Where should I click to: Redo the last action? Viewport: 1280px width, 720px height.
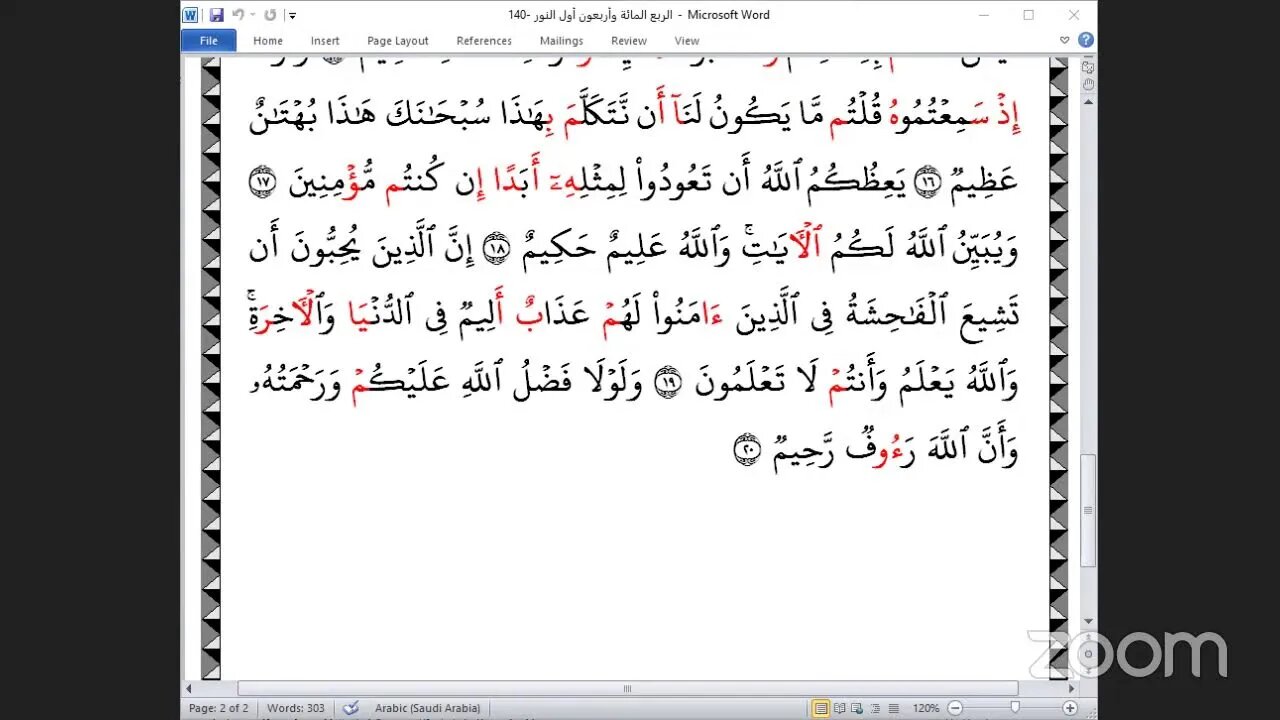270,15
